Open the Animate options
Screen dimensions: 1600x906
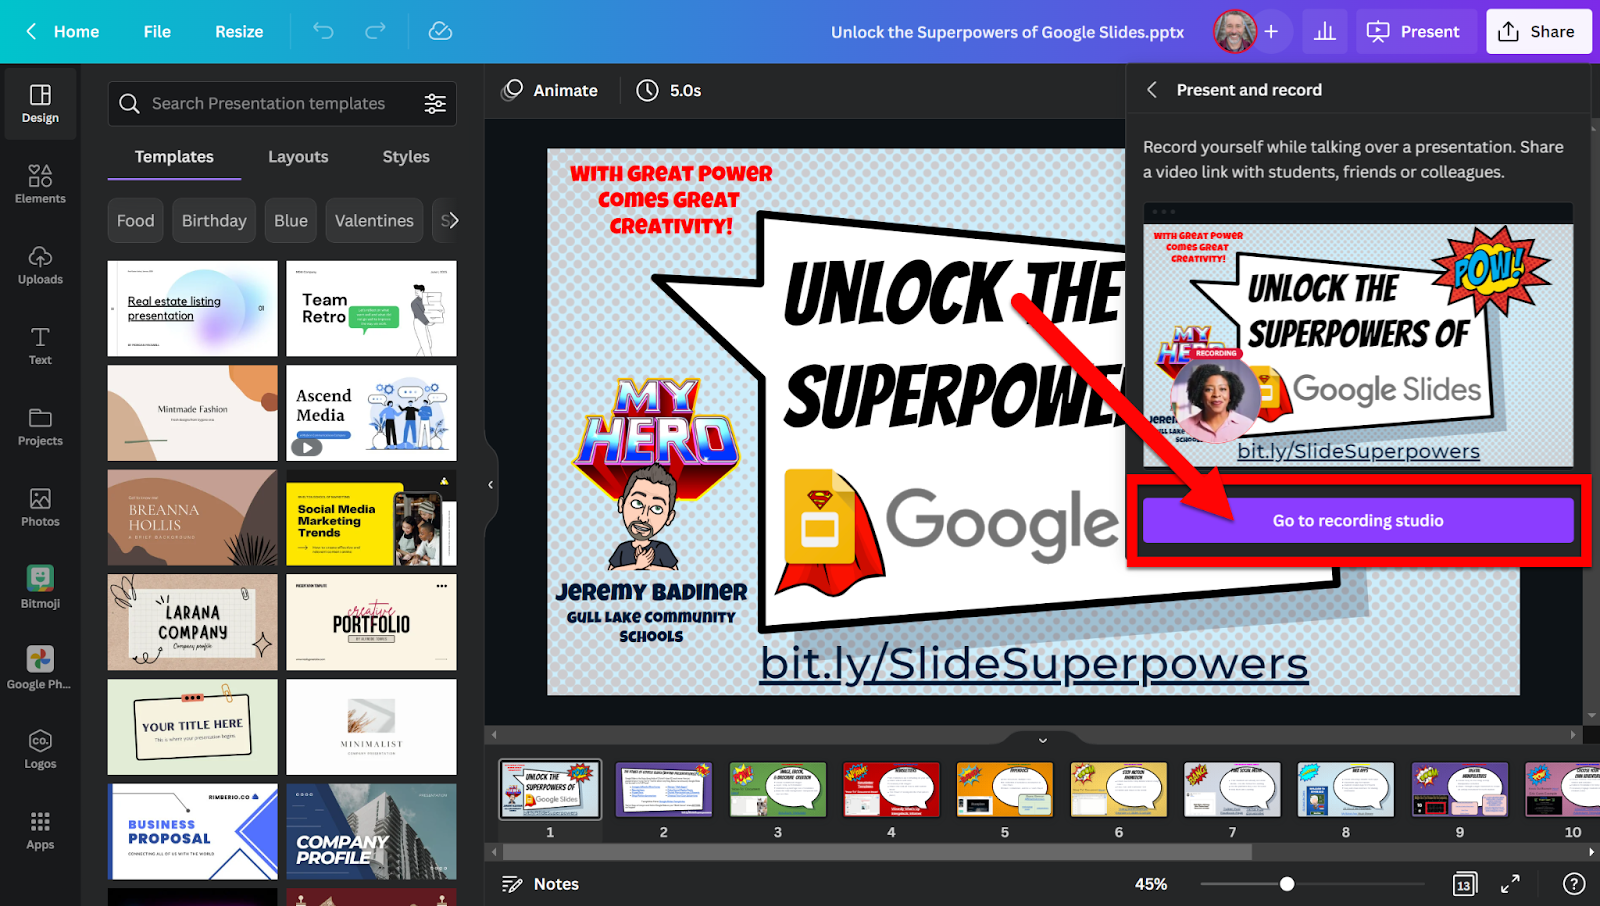[x=550, y=90]
